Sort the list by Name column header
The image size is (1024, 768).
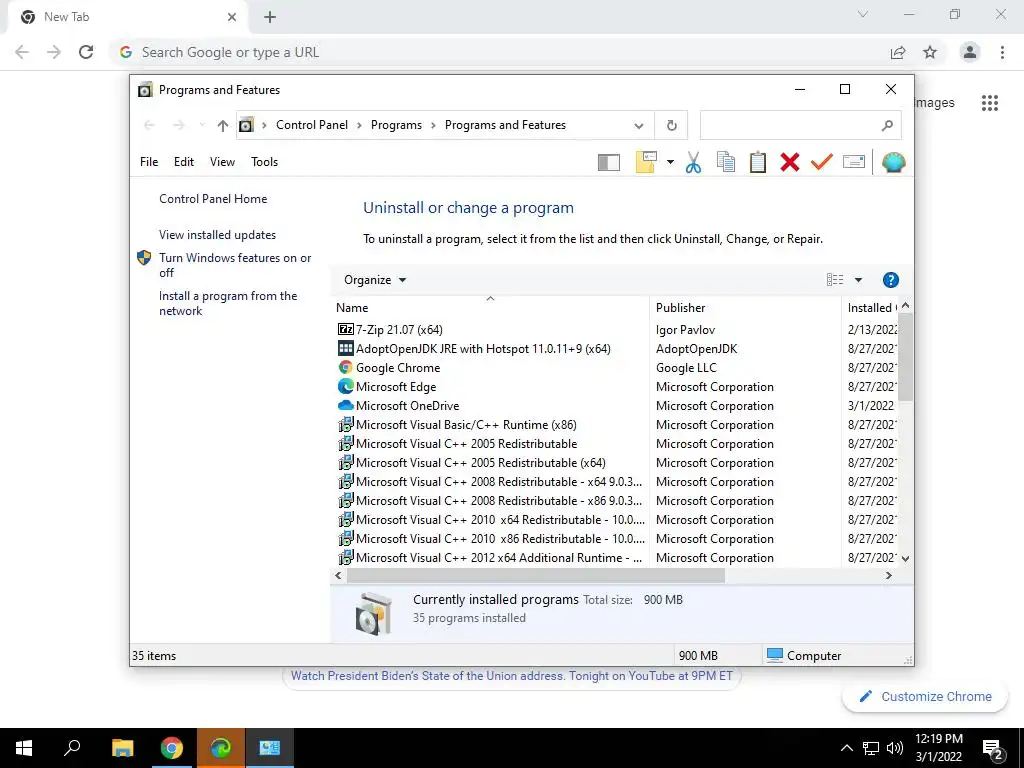click(x=490, y=308)
